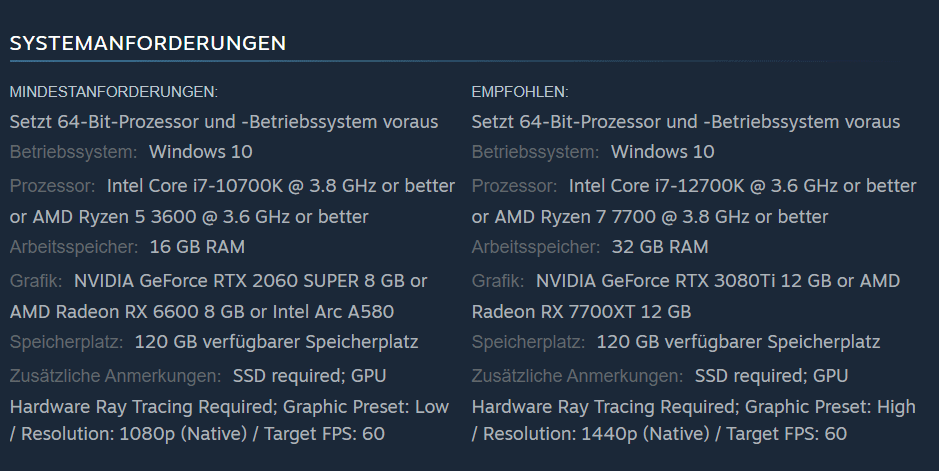Click the Prozessor label in minimum requirements
Screen dimensions: 939x471
pos(52,186)
